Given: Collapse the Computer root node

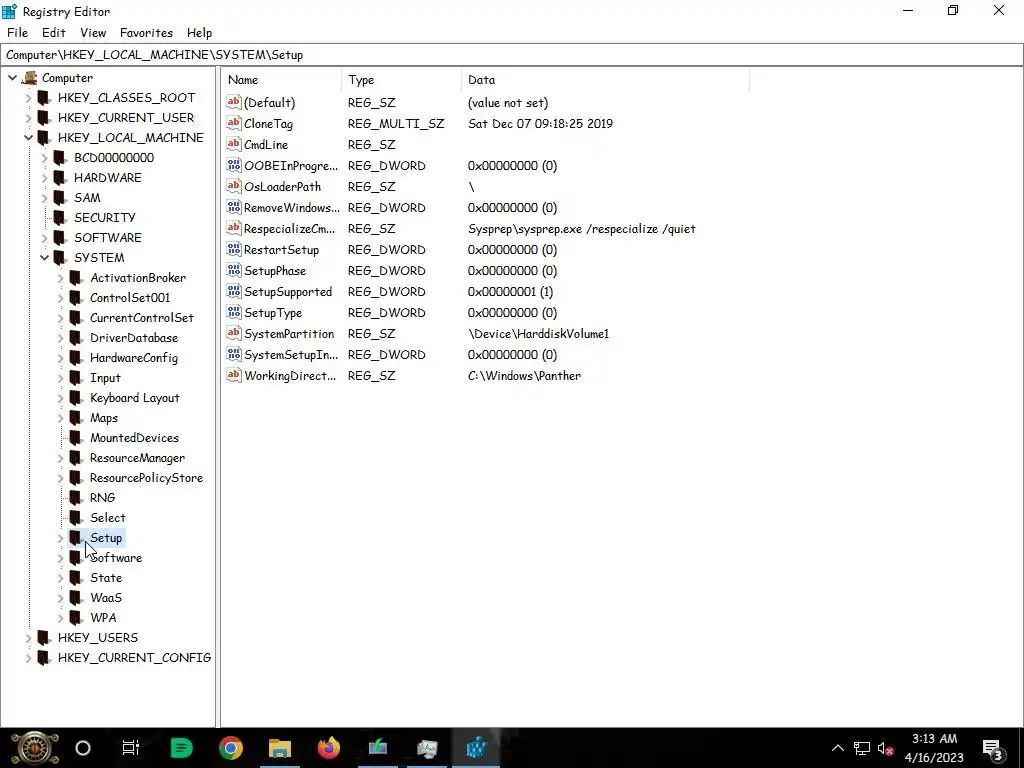Looking at the screenshot, I should [x=12, y=78].
